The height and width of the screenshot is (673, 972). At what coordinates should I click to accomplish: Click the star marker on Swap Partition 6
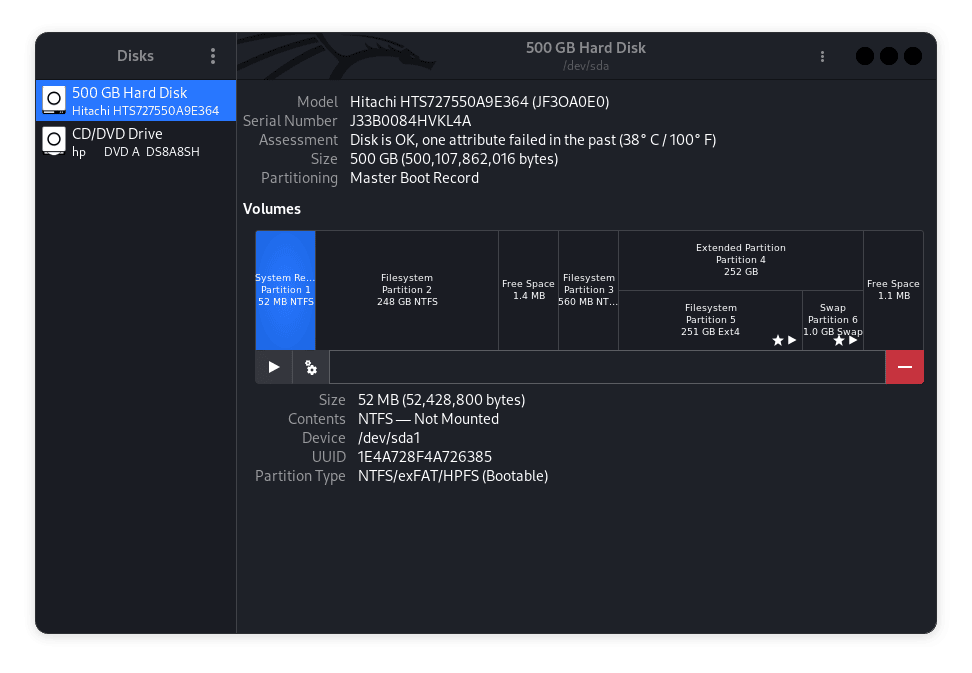838,340
